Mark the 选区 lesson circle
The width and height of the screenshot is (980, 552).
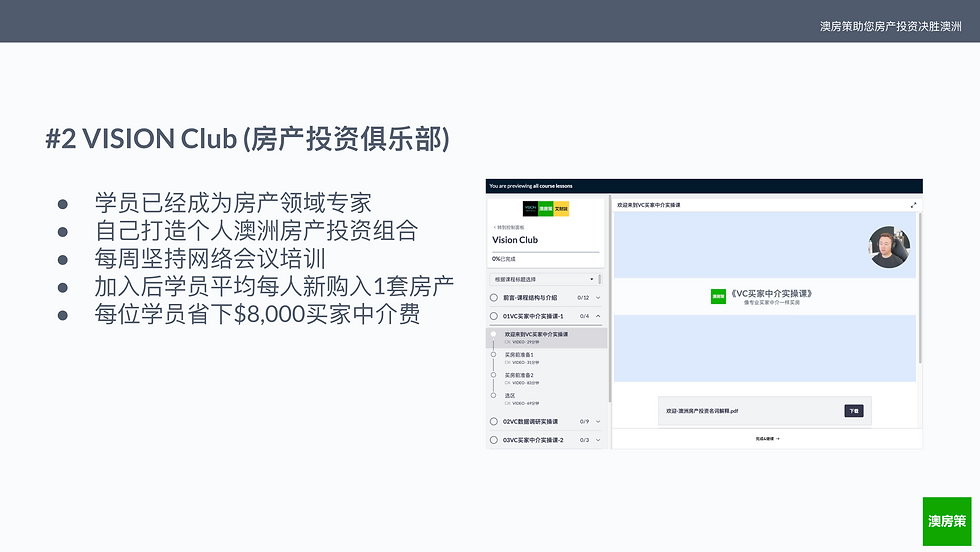pos(493,395)
